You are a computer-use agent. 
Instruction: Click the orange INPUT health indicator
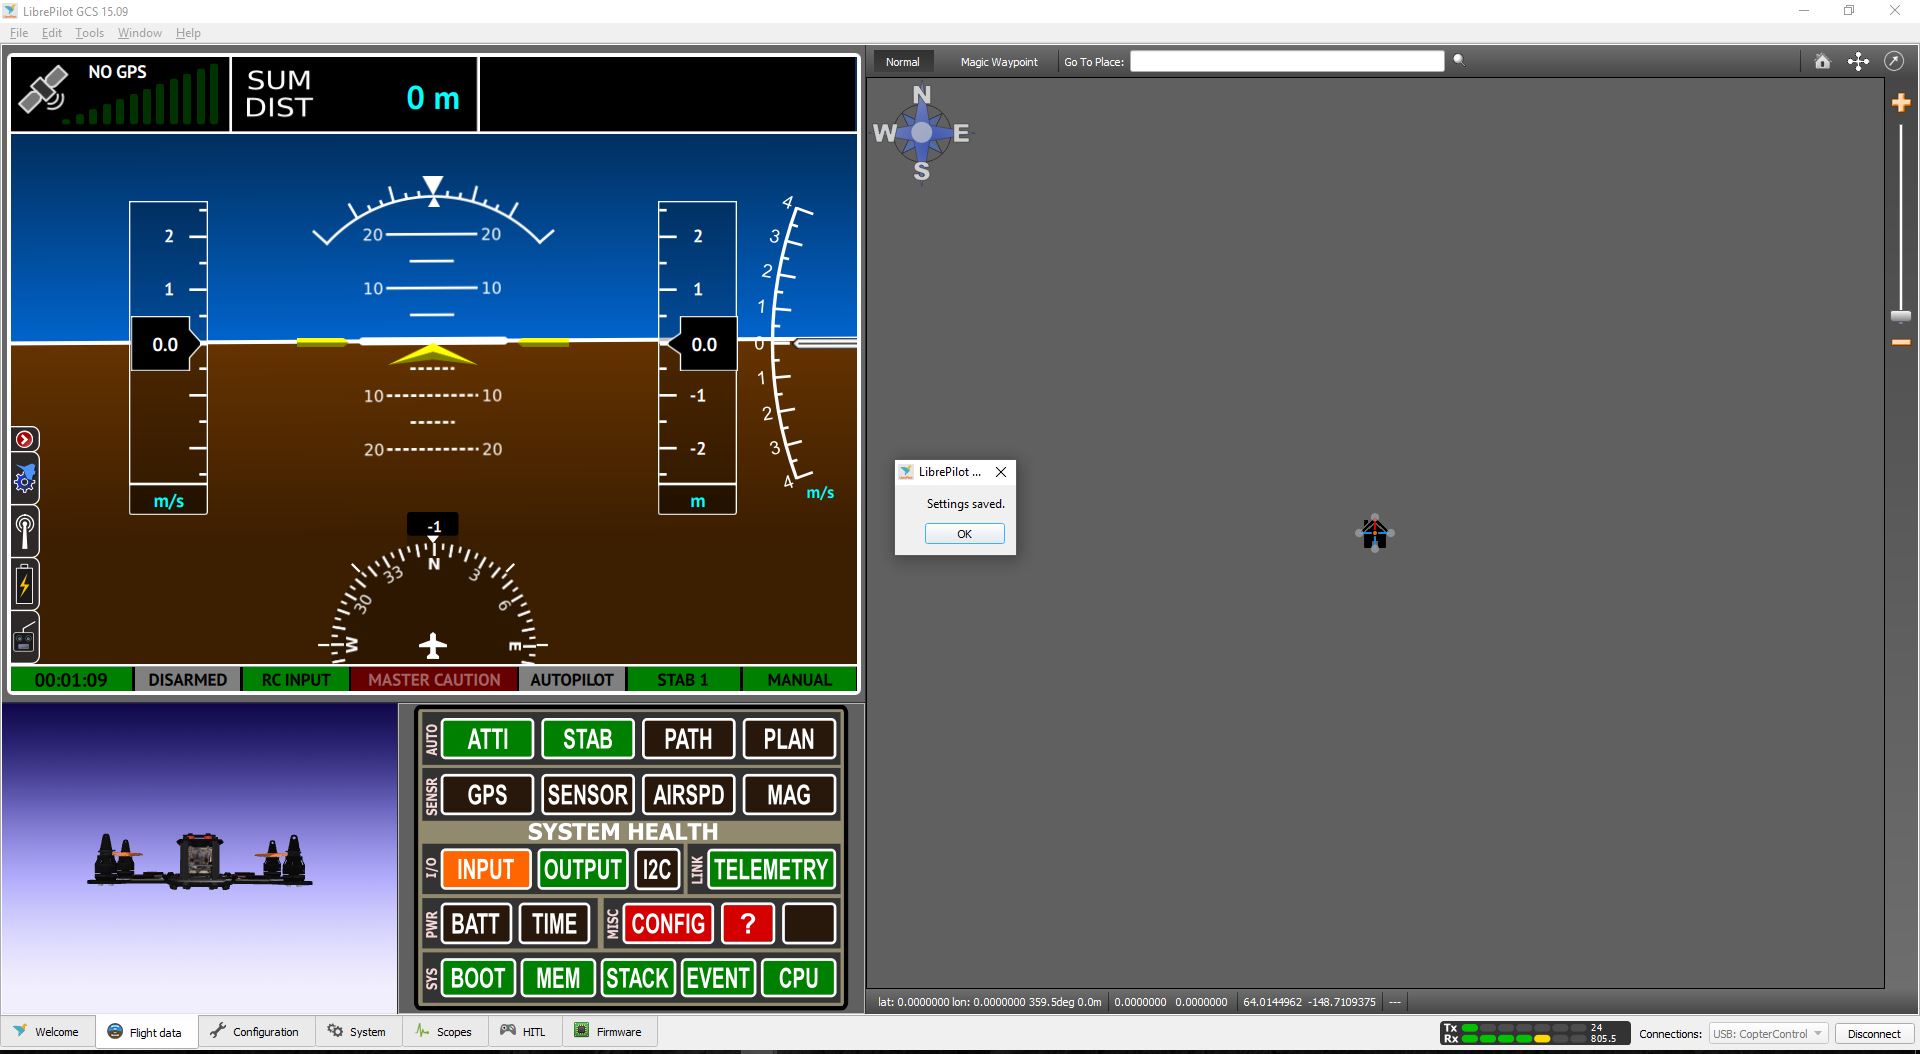click(485, 869)
